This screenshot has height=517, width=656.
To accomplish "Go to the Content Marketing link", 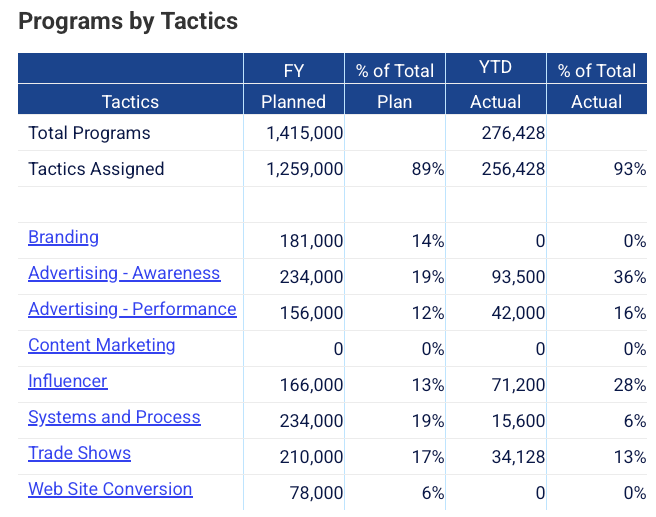I will pyautogui.click(x=101, y=345).
